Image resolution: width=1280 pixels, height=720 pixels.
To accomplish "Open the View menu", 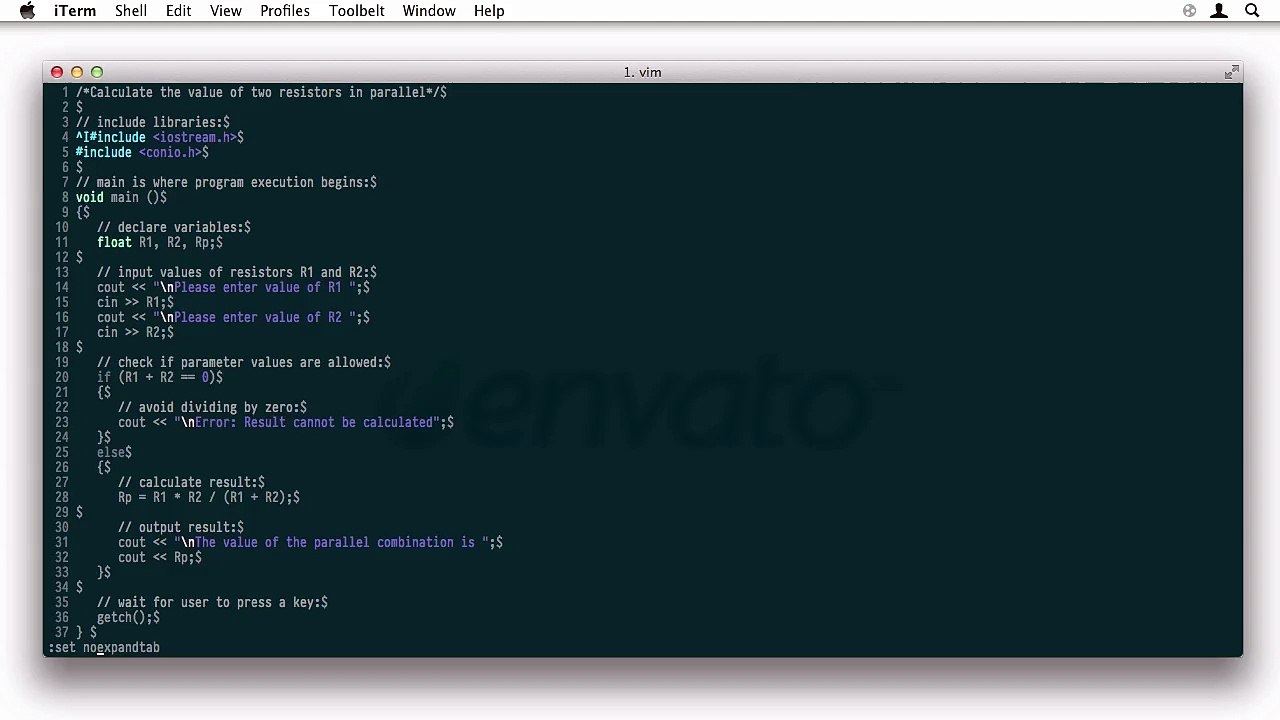I will (226, 11).
